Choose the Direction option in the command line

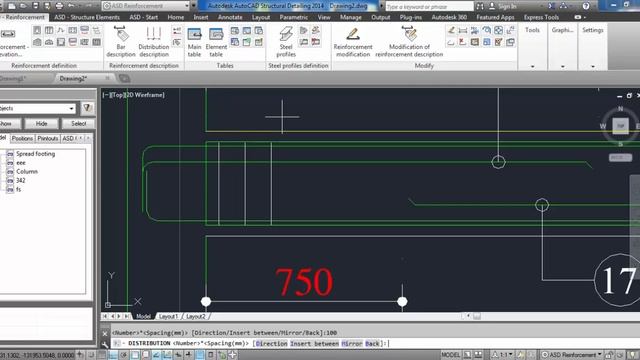(x=271, y=344)
